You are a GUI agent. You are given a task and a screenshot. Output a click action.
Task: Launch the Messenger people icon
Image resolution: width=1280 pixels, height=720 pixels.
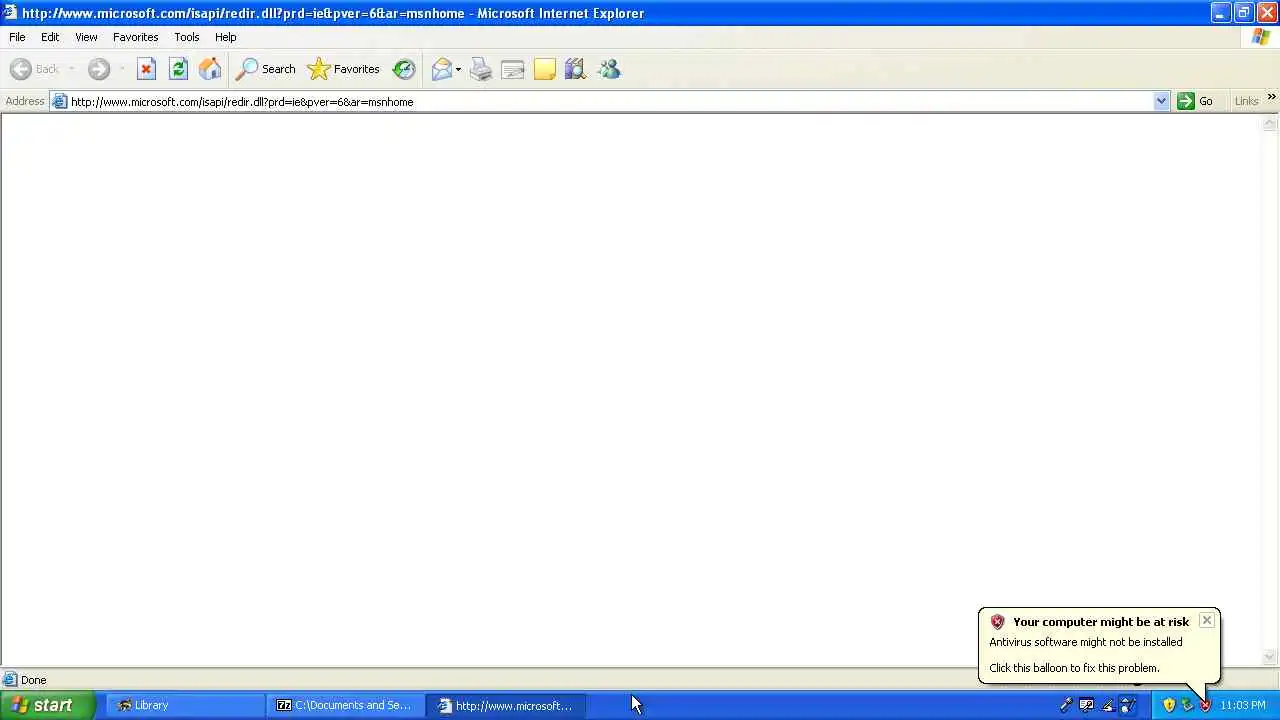pyautogui.click(x=609, y=69)
